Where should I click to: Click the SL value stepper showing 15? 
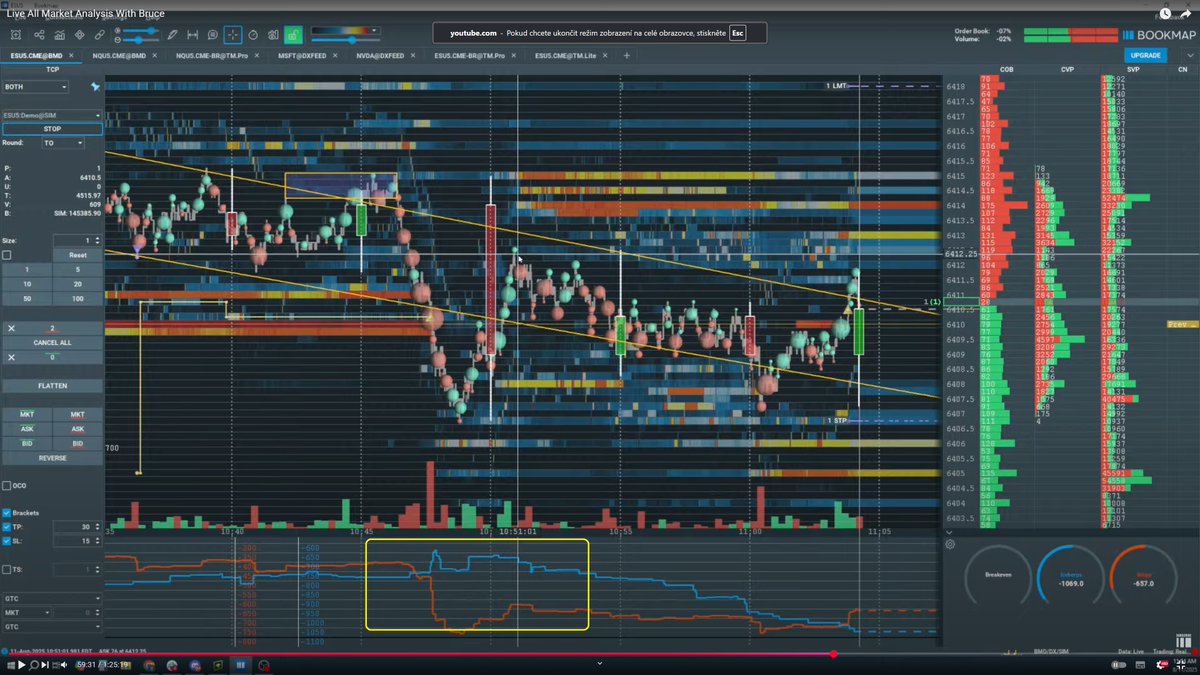(x=78, y=541)
